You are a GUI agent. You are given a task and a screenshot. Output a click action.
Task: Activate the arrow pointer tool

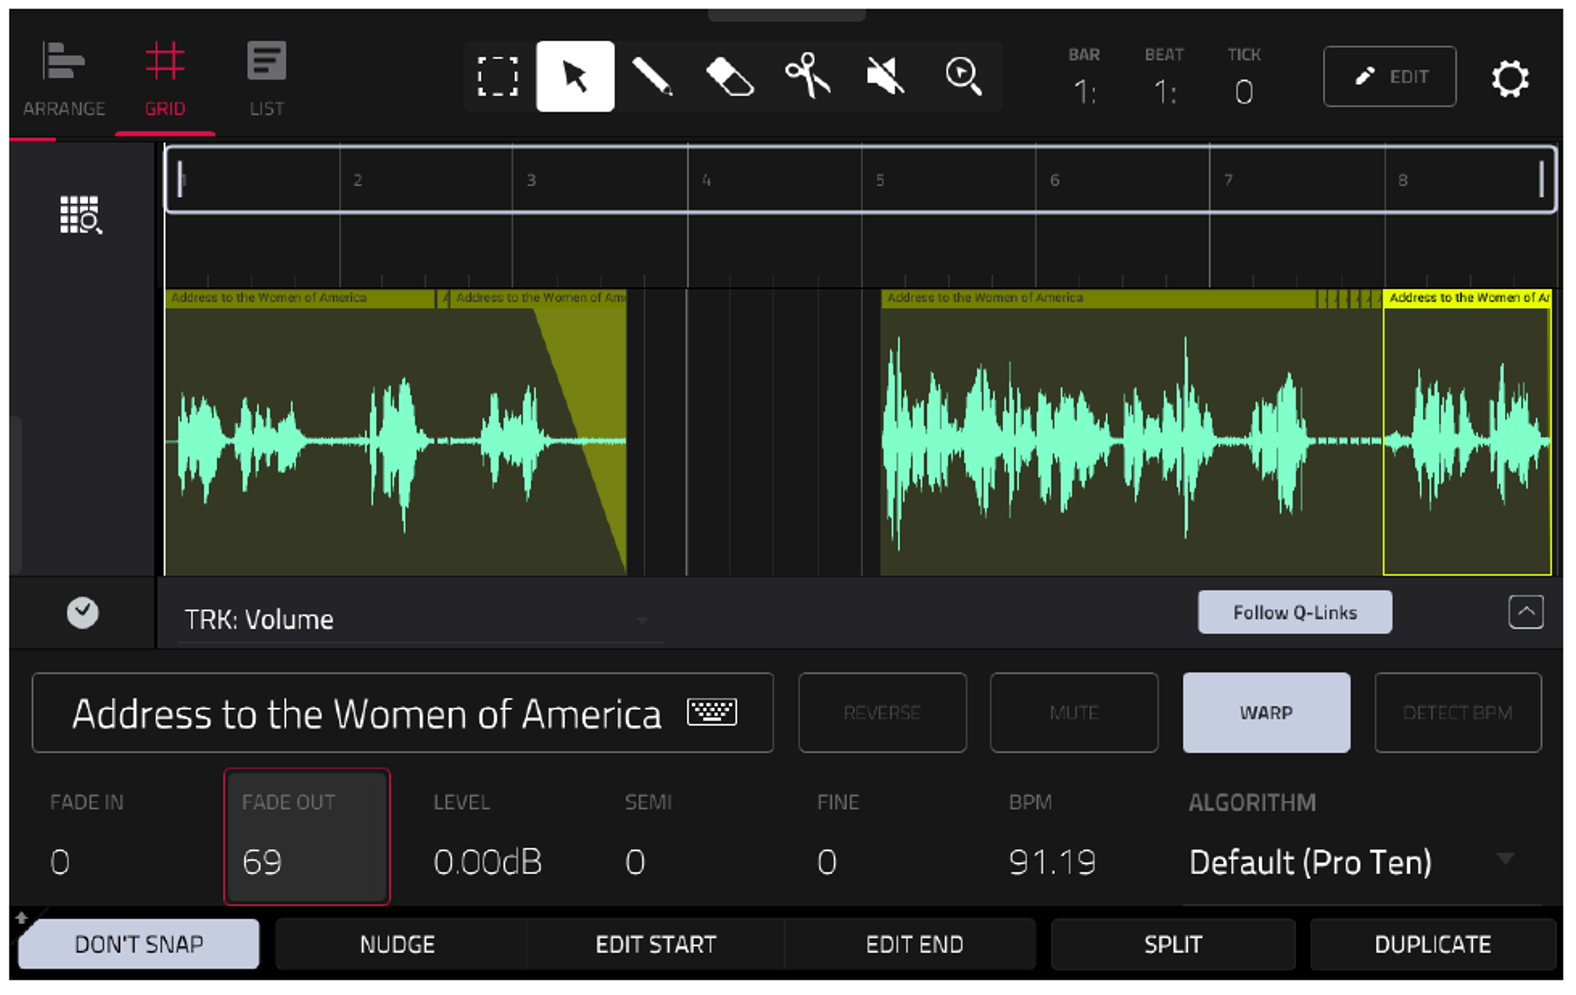(575, 76)
